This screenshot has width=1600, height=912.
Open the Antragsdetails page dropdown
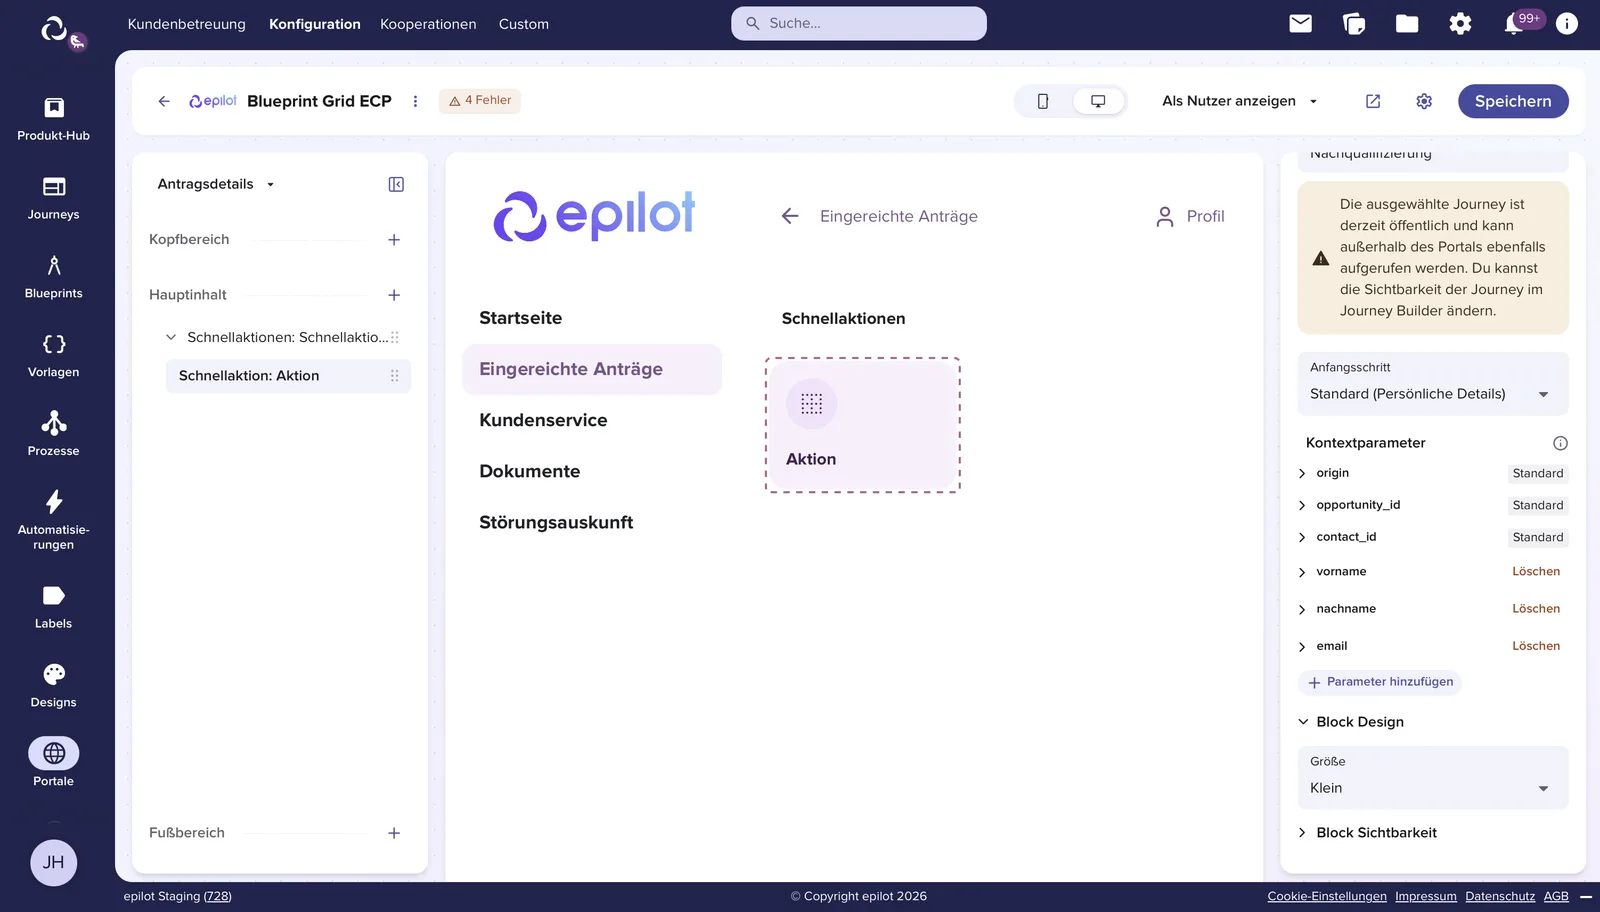coord(216,184)
